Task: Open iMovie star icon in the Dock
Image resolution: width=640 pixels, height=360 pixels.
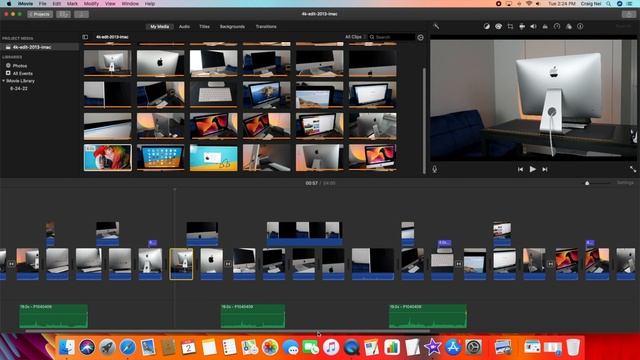Action: click(x=433, y=347)
